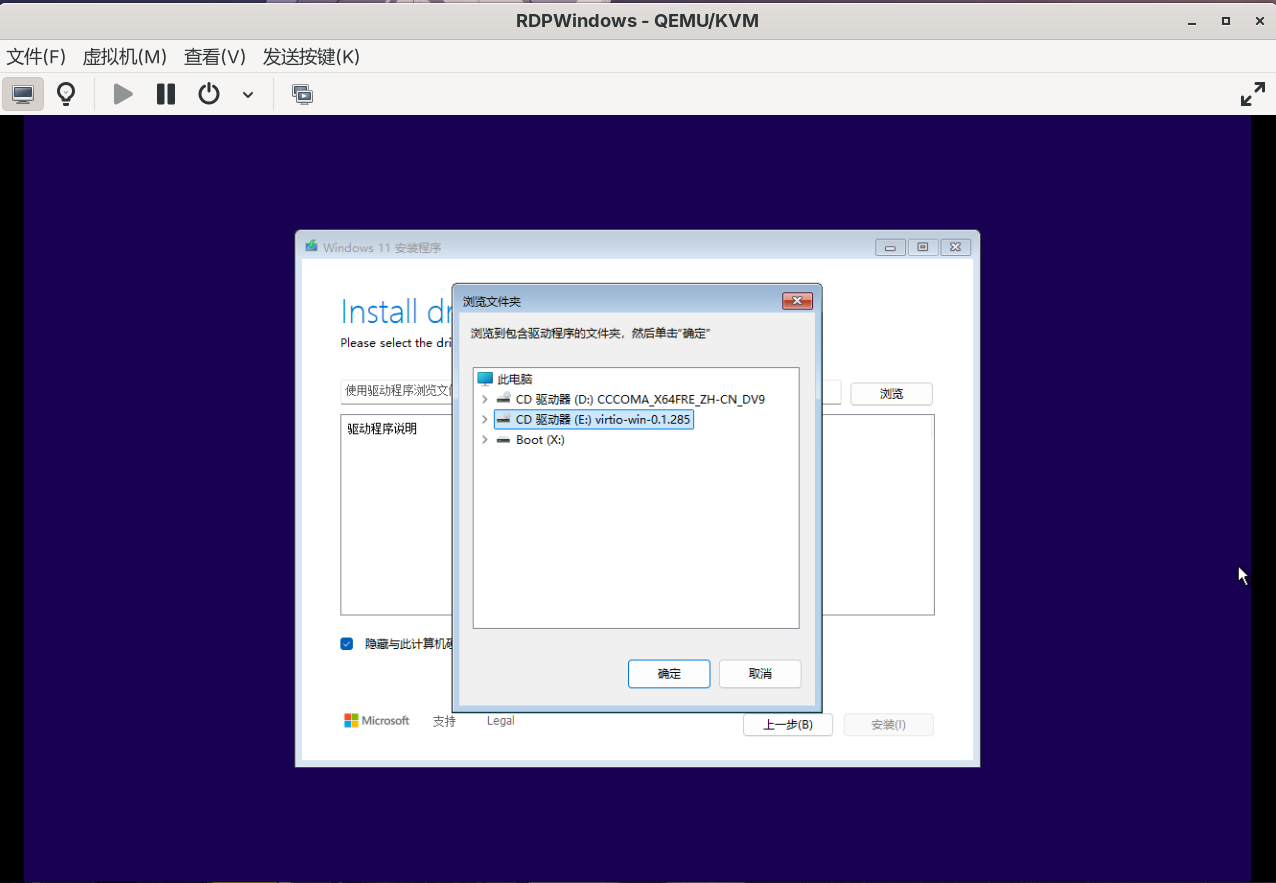The height and width of the screenshot is (883, 1276).
Task: Expand the Boot (X:) tree node
Action: pos(485,440)
